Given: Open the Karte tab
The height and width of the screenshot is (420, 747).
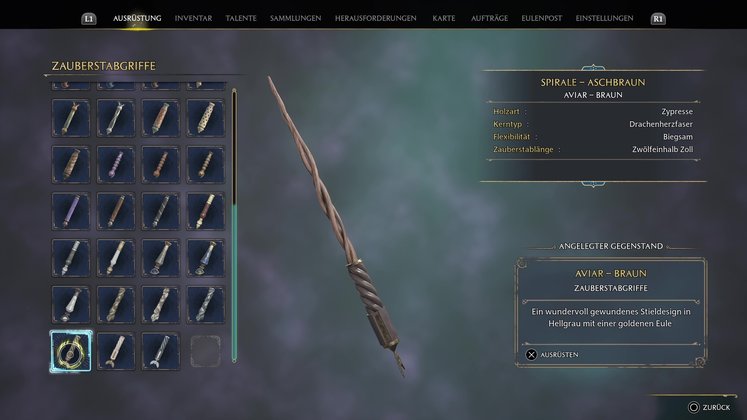Looking at the screenshot, I should 444,18.
